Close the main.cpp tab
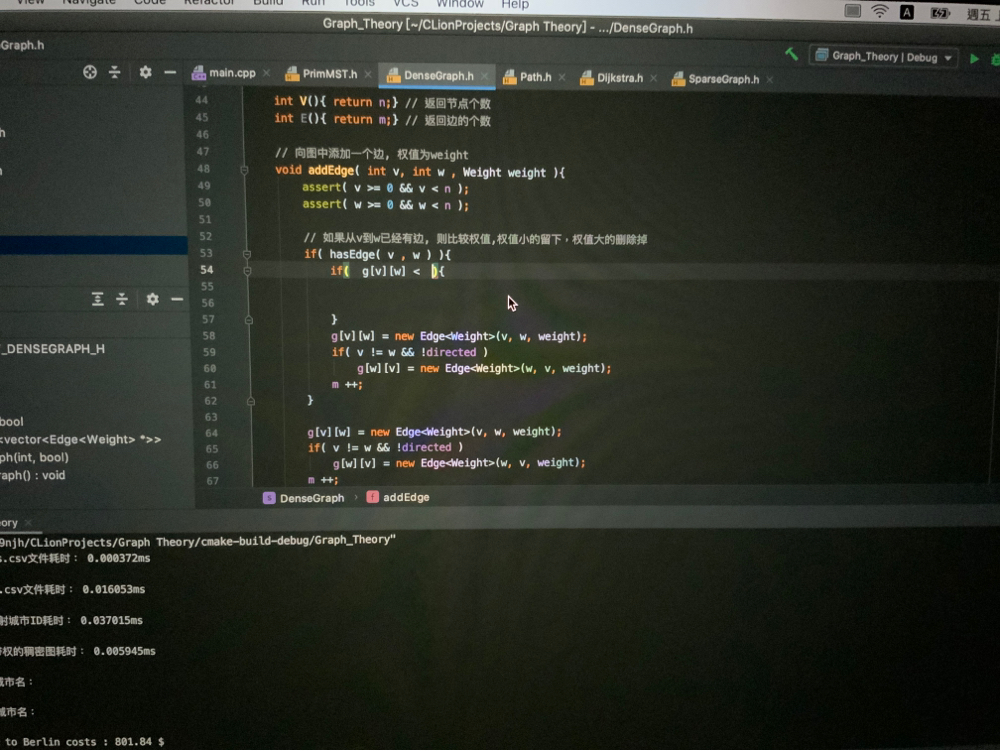The width and height of the screenshot is (1001, 751). pos(266,73)
